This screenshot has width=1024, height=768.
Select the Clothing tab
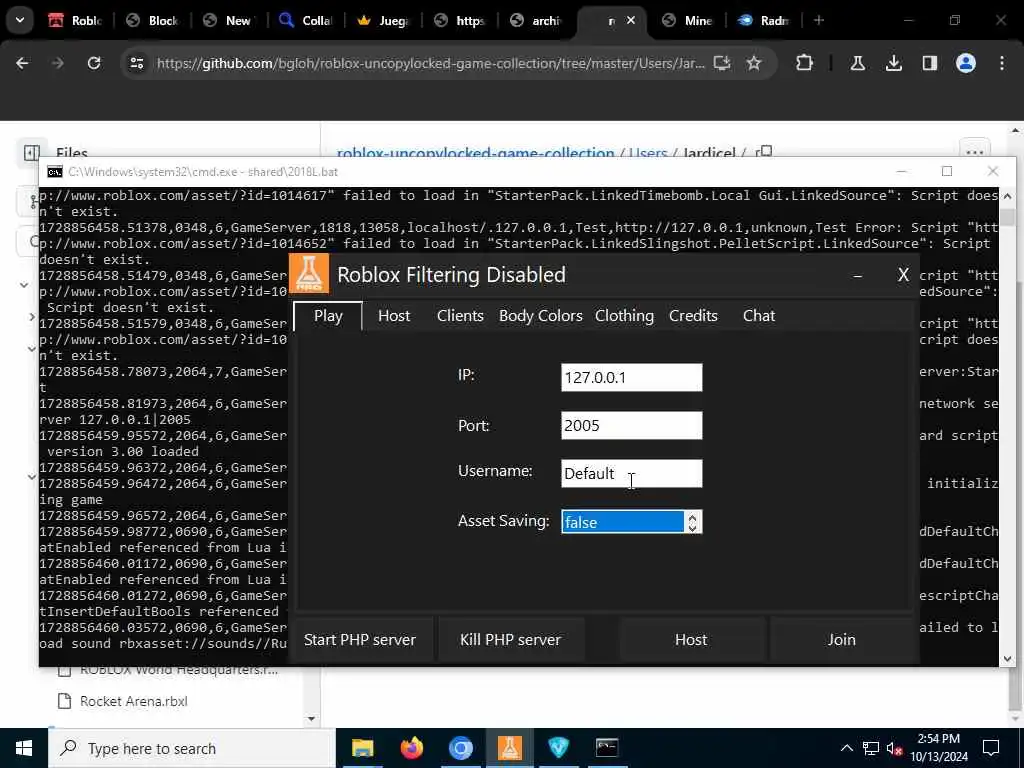click(x=624, y=316)
